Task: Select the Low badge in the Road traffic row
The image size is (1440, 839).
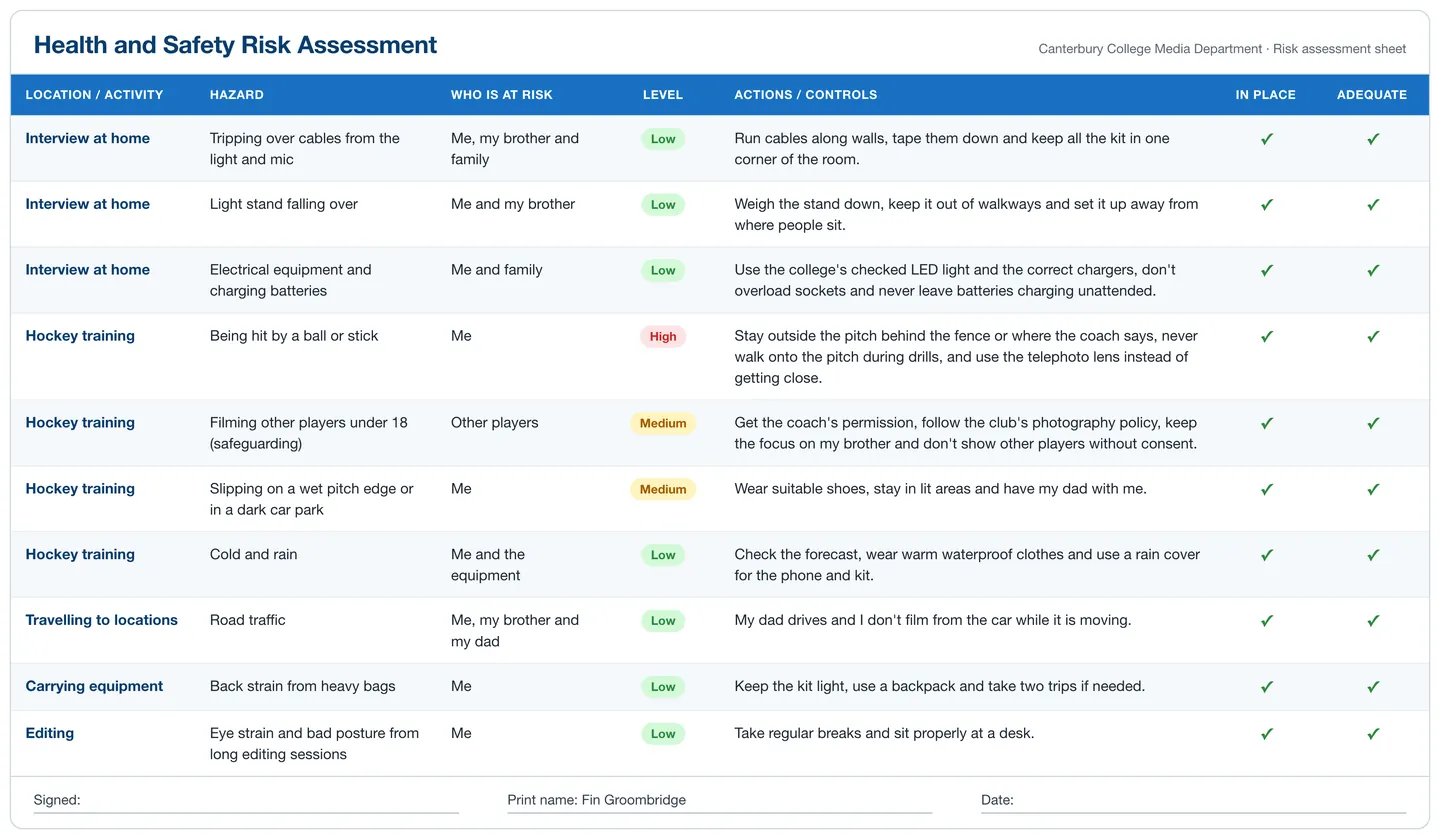Action: pyautogui.click(x=663, y=621)
